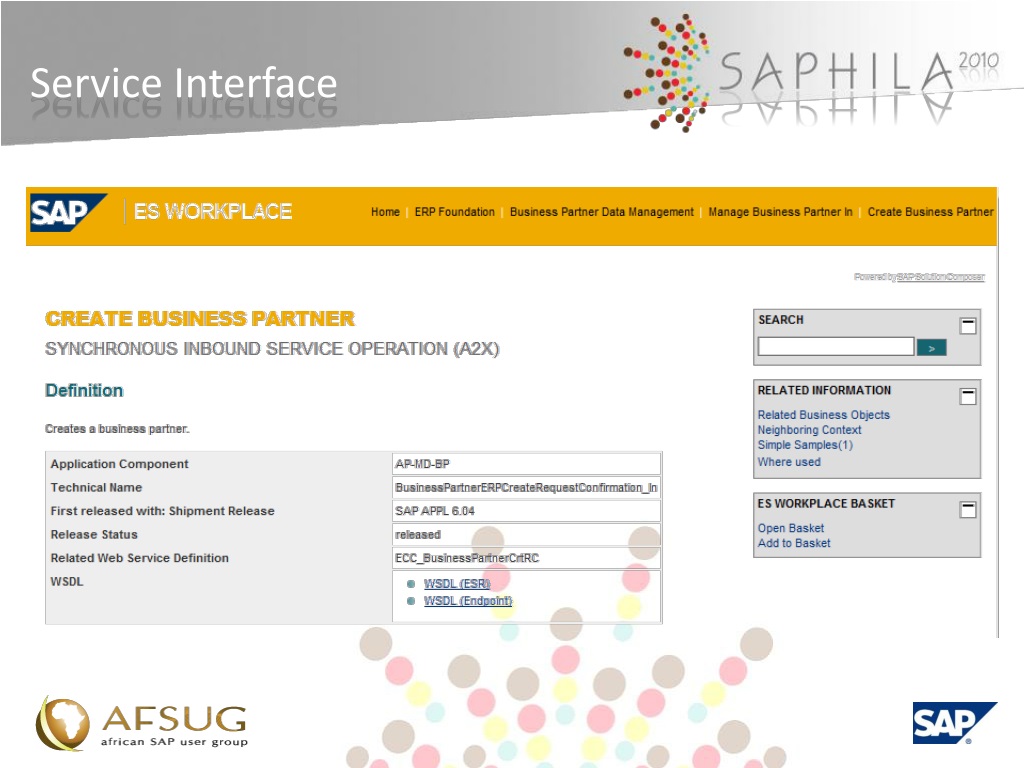The height and width of the screenshot is (768, 1024).
Task: Open the WSDL (Endpoint) link
Action: click(468, 601)
